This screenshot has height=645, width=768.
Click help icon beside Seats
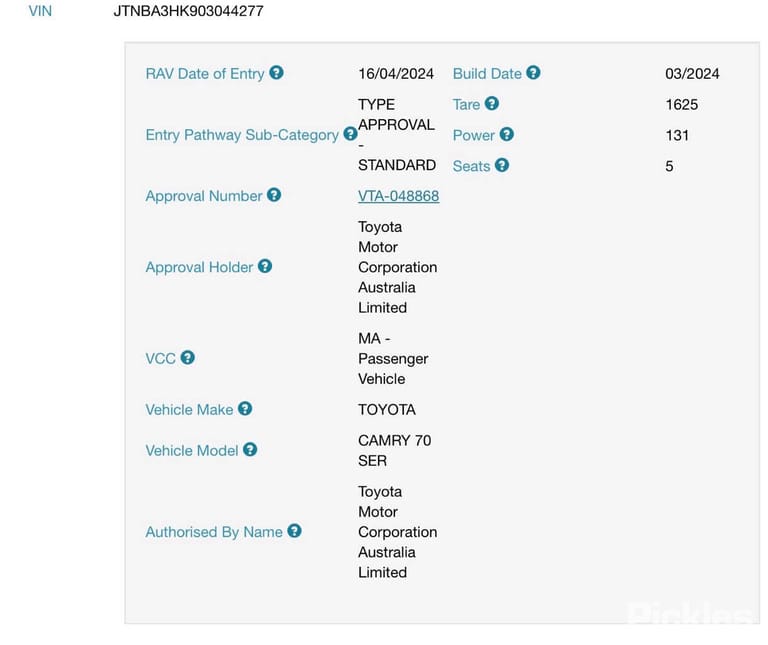[x=502, y=165]
